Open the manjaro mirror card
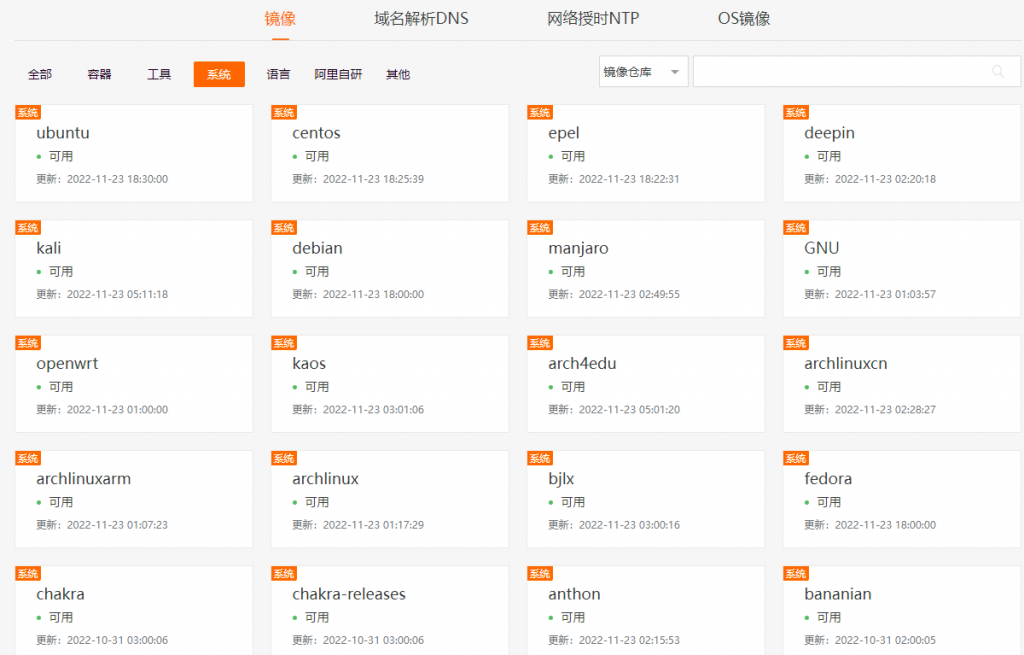Viewport: 1024px width, 655px height. (x=646, y=268)
